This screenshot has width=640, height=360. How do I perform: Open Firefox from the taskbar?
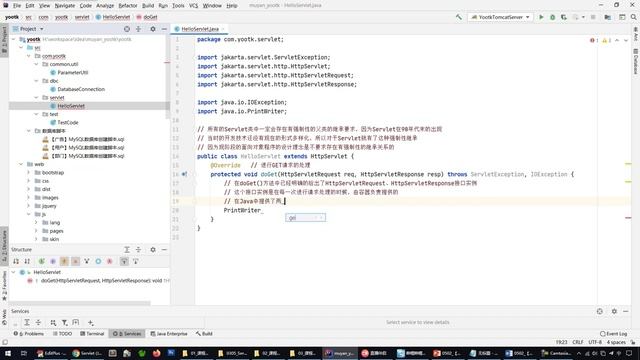click(x=156, y=353)
